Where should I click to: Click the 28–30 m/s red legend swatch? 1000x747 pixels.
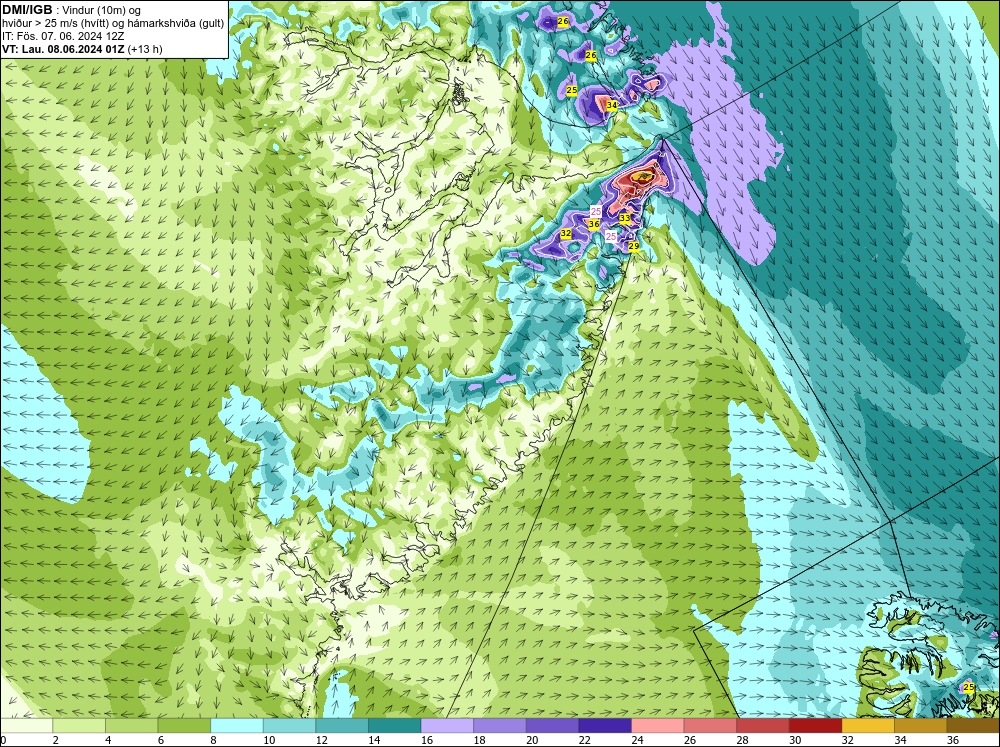point(763,725)
